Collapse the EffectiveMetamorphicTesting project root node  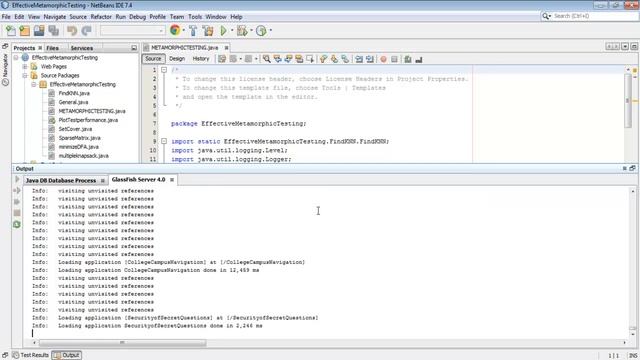[16, 58]
